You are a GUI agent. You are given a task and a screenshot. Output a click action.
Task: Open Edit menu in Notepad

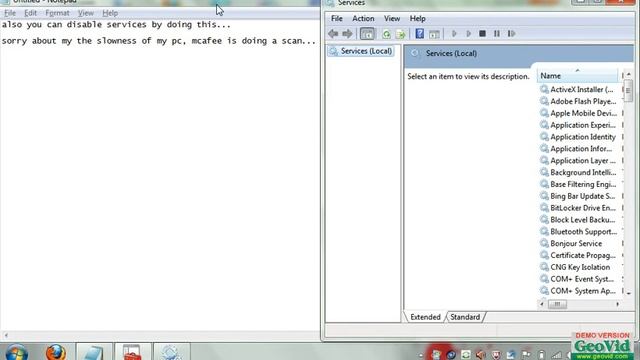(x=30, y=13)
